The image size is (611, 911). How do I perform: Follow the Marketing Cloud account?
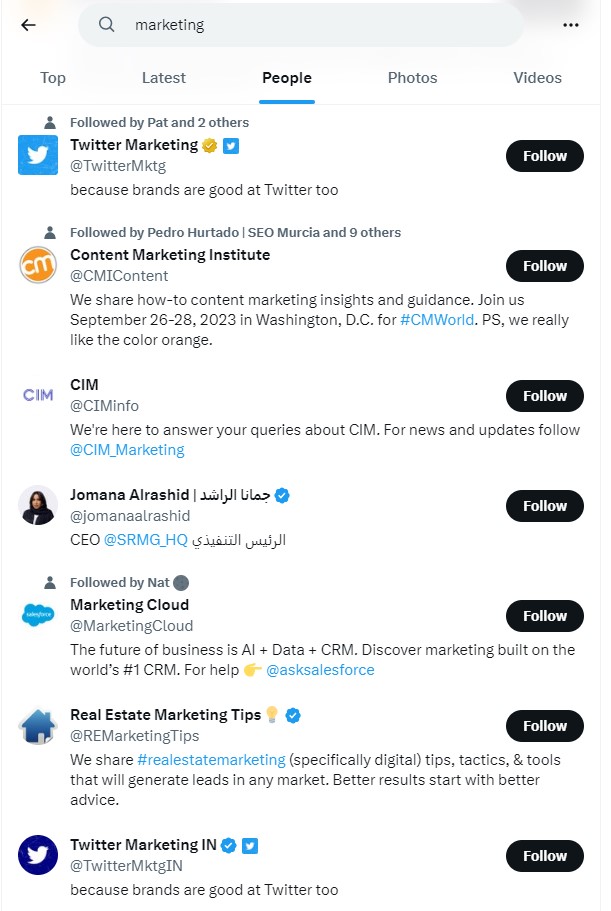pyautogui.click(x=544, y=616)
